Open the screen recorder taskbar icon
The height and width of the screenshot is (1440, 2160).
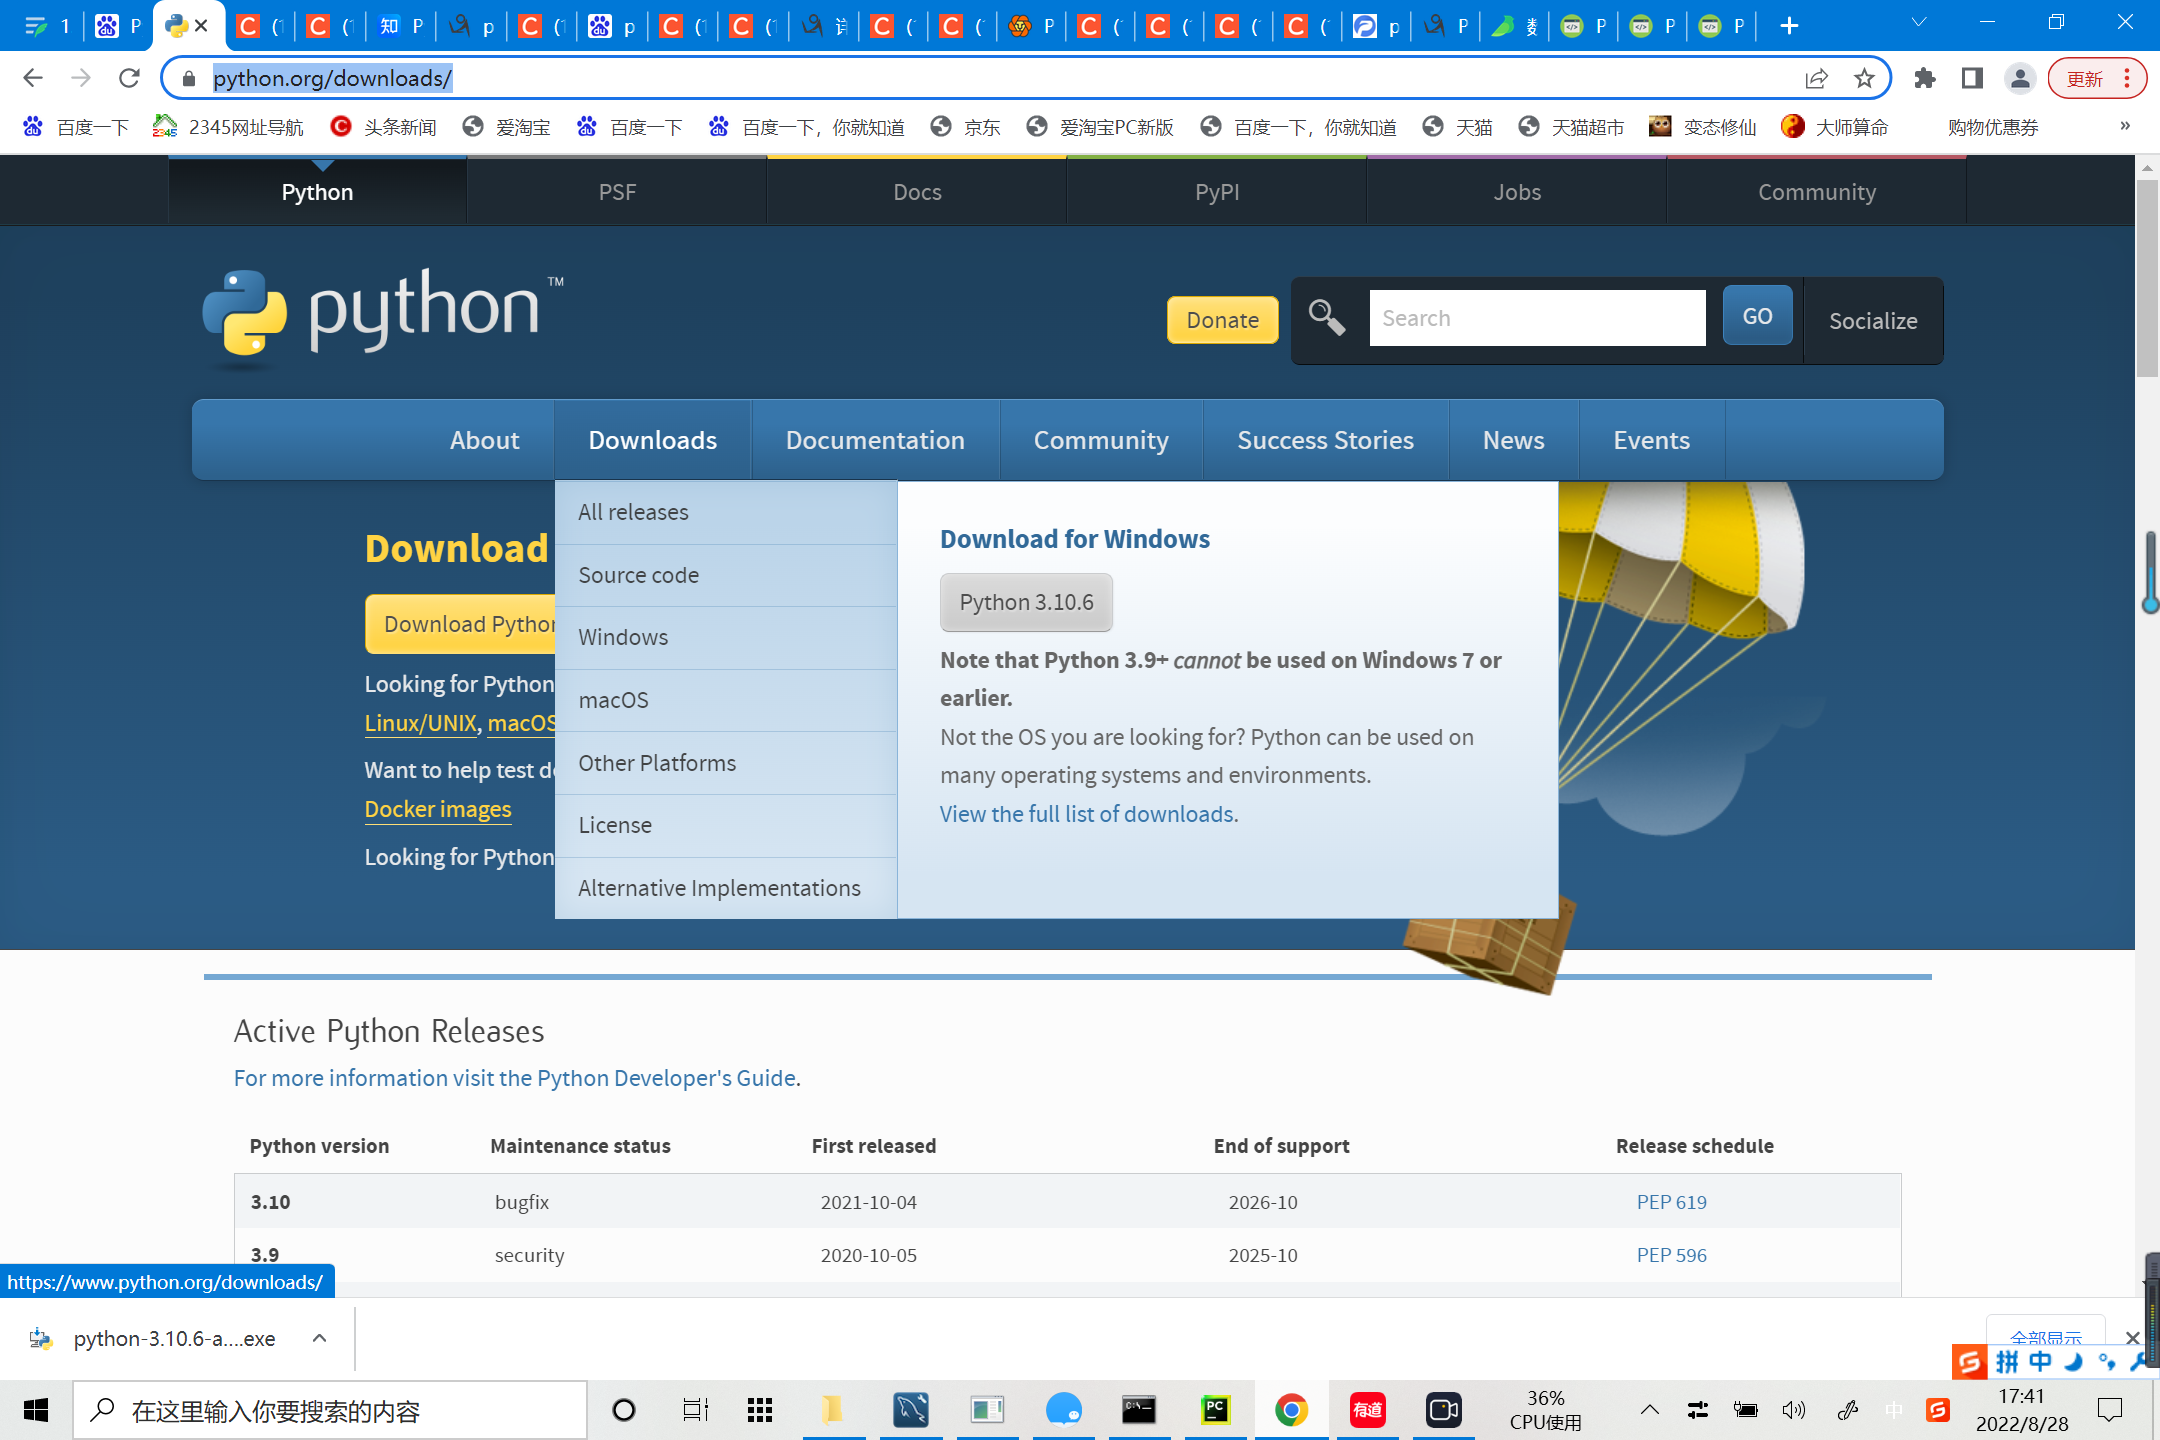pyautogui.click(x=1443, y=1411)
